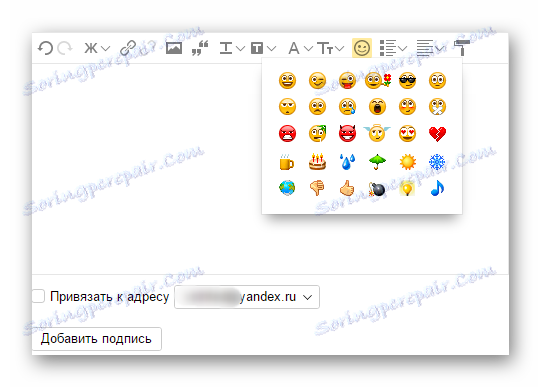The width and height of the screenshot is (541, 387).
Task: Insert the thumbs up emoticon
Action: [x=347, y=188]
